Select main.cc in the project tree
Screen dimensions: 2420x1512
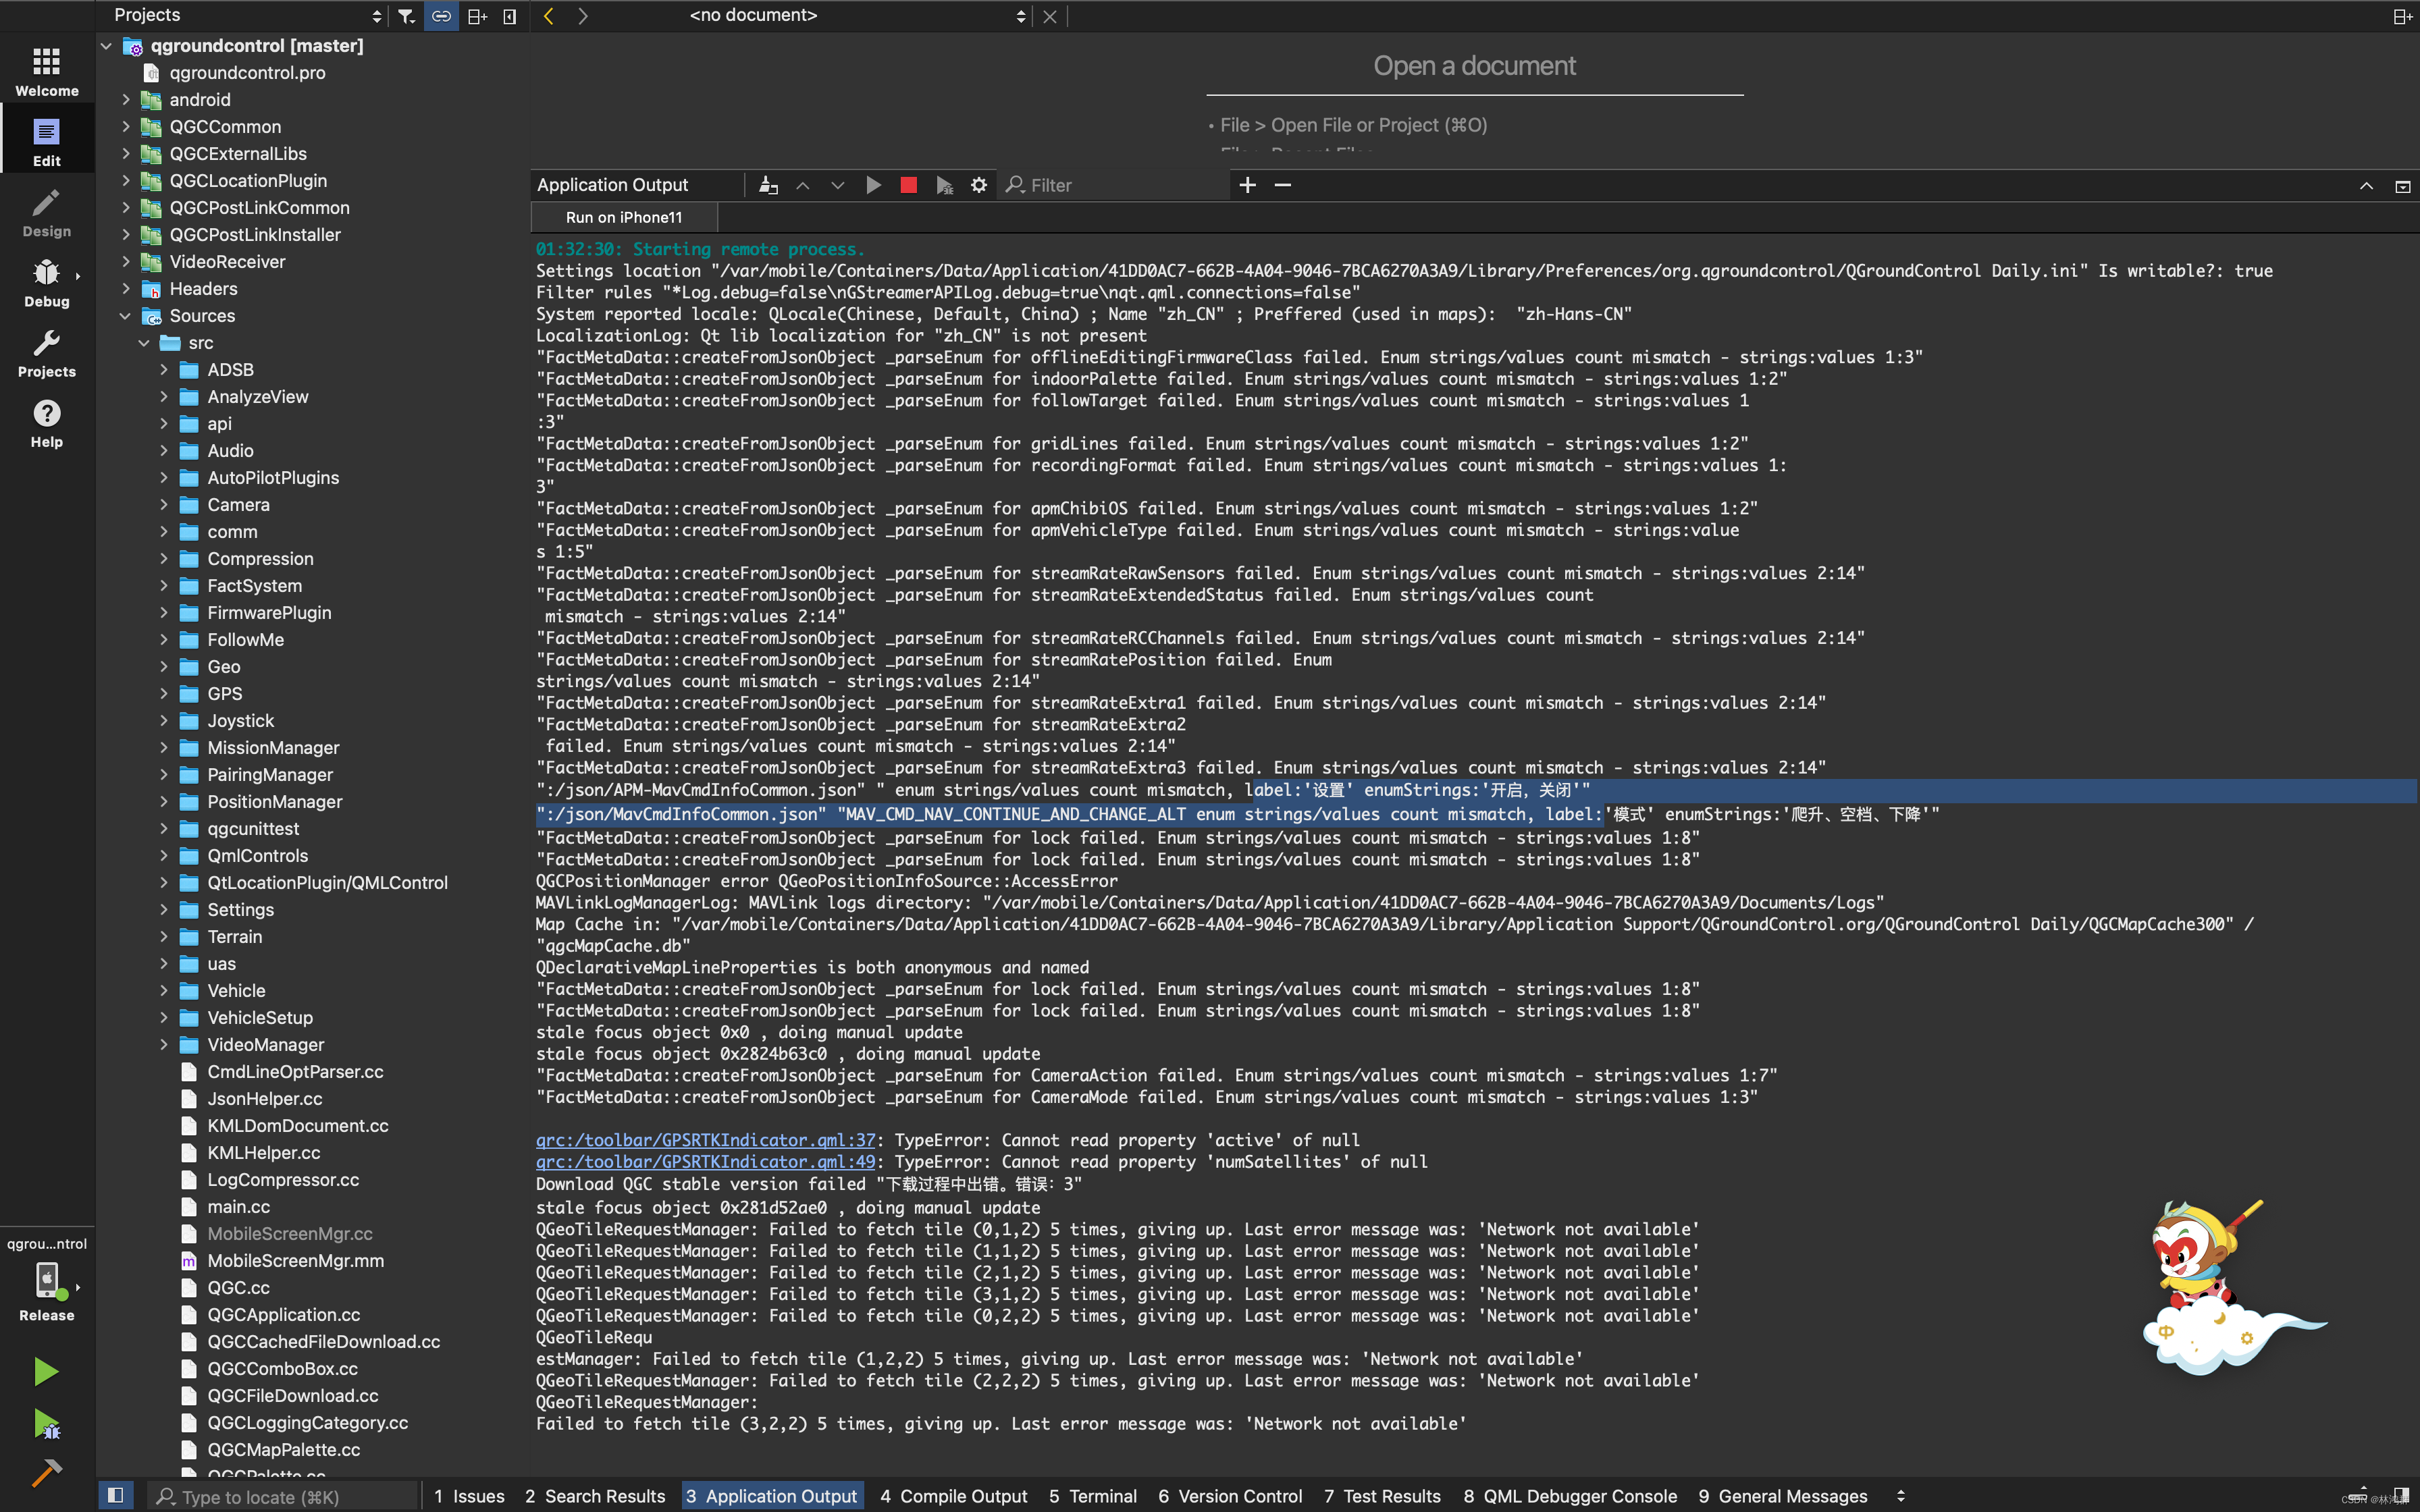click(238, 1207)
